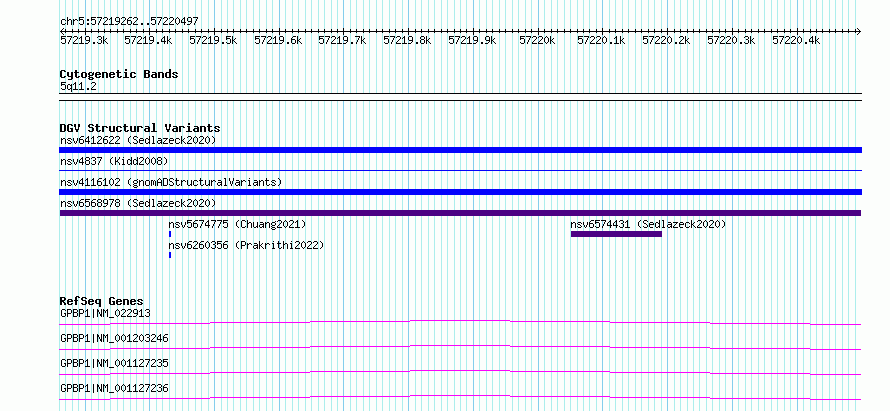Click the GPBP1|NM_001203246 gene label
The image size is (890, 411).
coord(114,338)
